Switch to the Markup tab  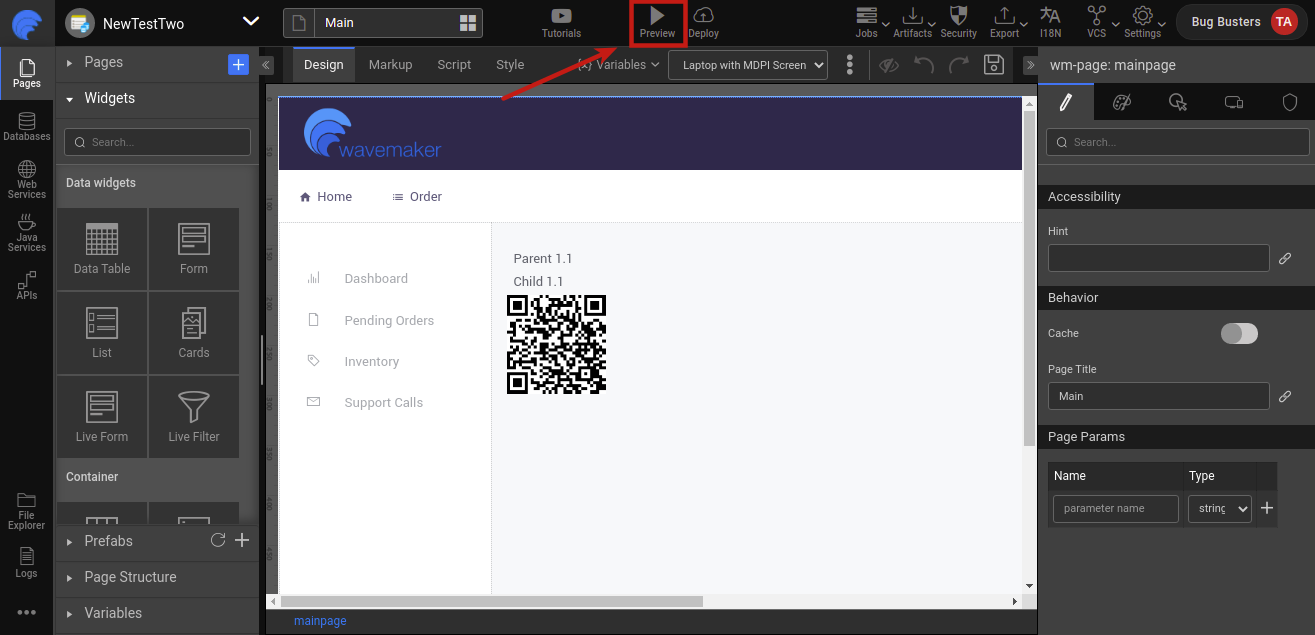(x=390, y=64)
